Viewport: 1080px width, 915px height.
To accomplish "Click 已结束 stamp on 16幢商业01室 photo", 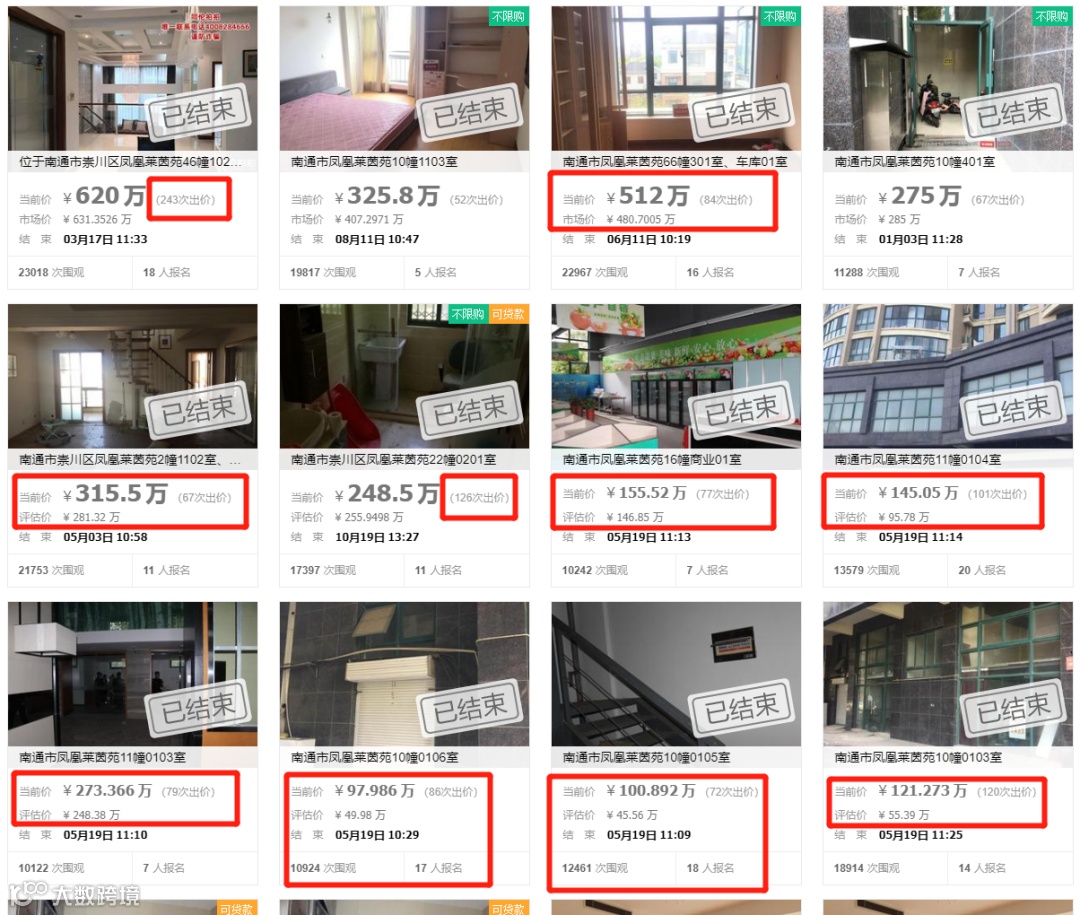I will (x=742, y=410).
